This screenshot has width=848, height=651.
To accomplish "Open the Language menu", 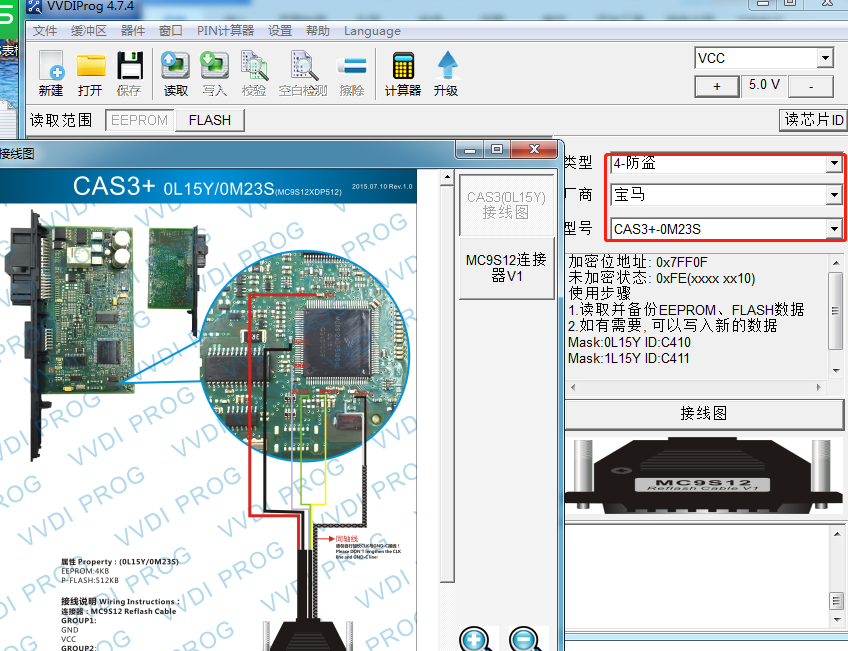I will (373, 31).
